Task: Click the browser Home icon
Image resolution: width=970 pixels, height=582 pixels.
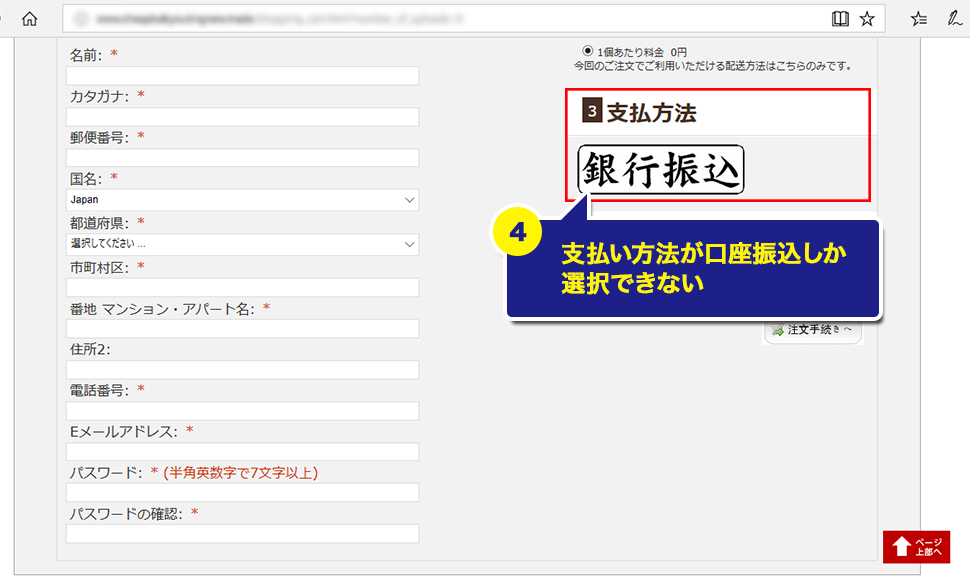Action: pos(29,19)
